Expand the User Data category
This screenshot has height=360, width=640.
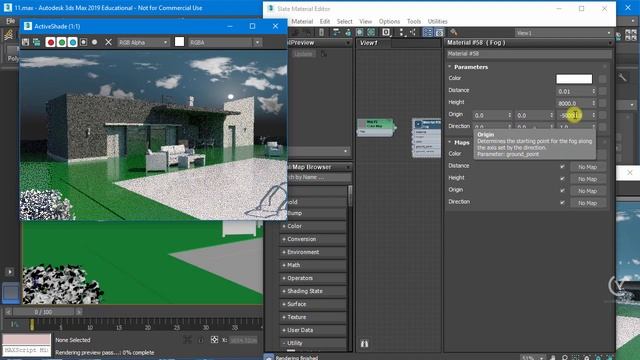click(313, 330)
